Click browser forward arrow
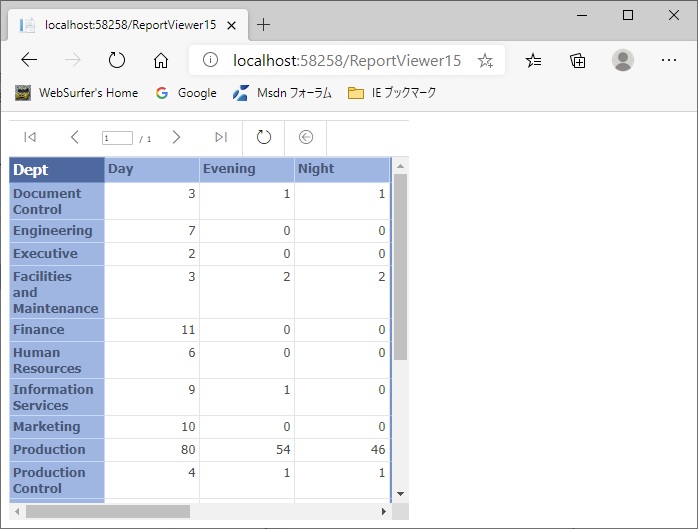The height and width of the screenshot is (529, 698). coord(73,60)
